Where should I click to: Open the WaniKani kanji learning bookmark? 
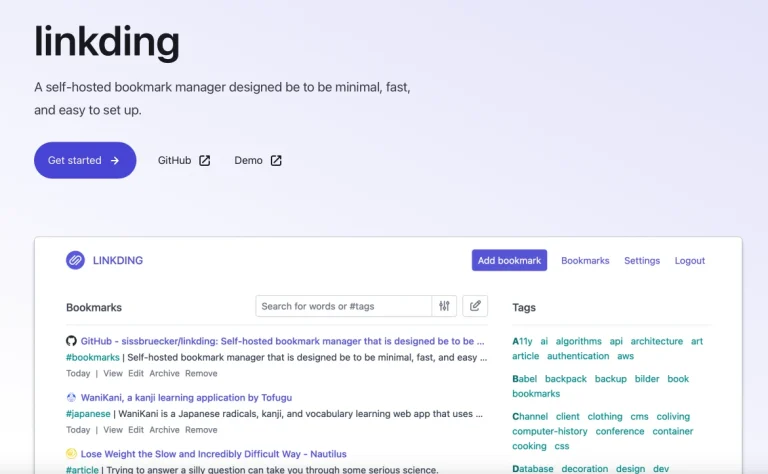pyautogui.click(x=186, y=398)
